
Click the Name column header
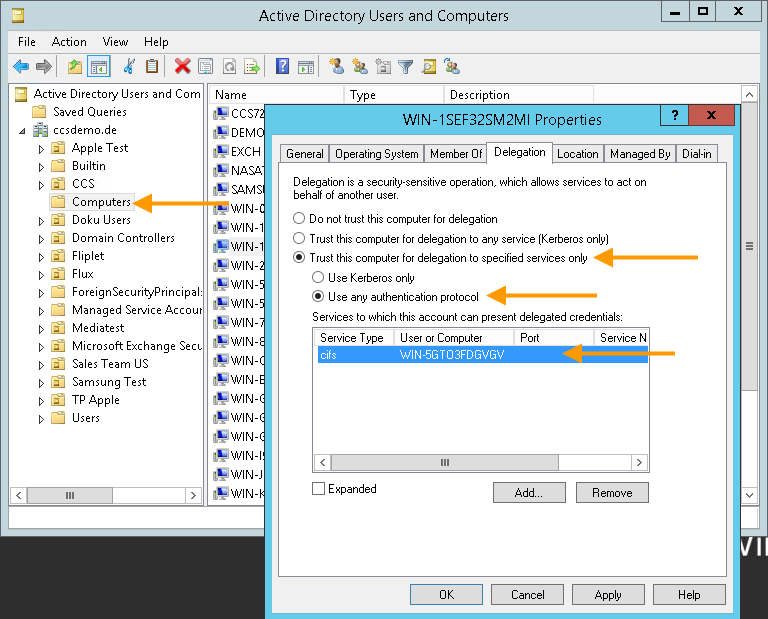(277, 95)
